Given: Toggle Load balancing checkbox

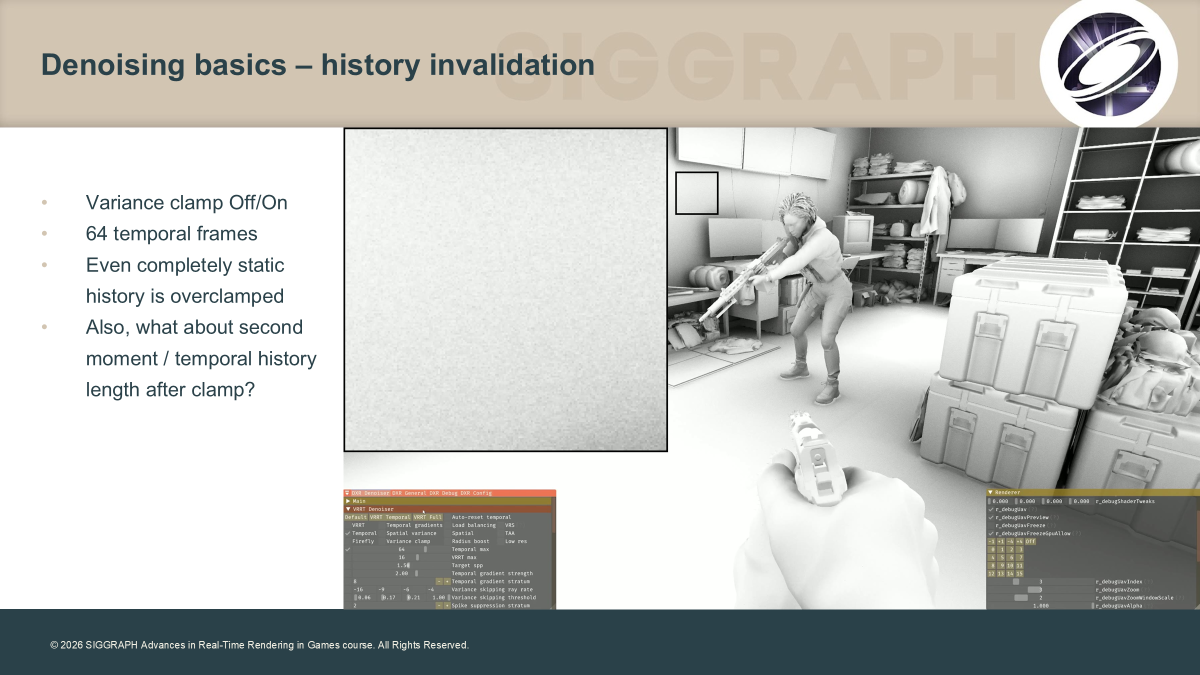Looking at the screenshot, I should (447, 525).
